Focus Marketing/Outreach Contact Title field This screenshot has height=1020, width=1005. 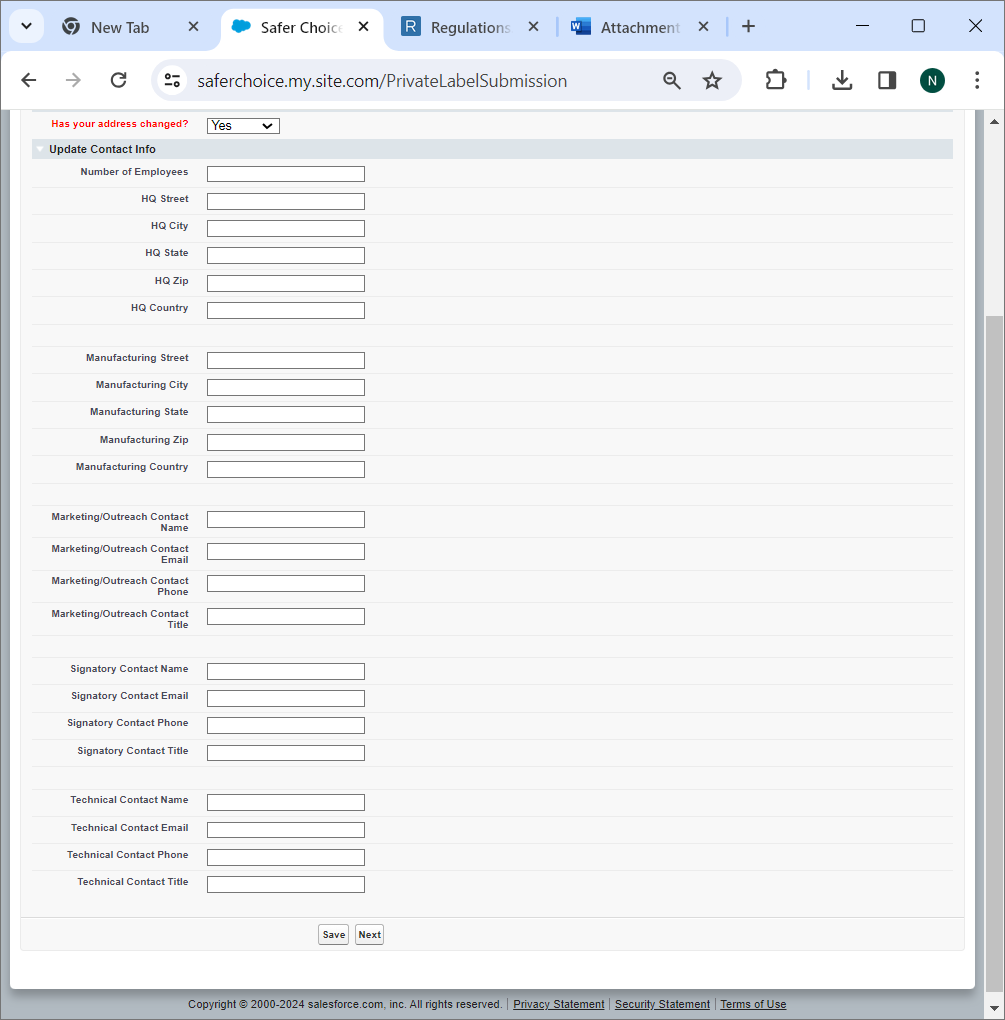tap(286, 616)
